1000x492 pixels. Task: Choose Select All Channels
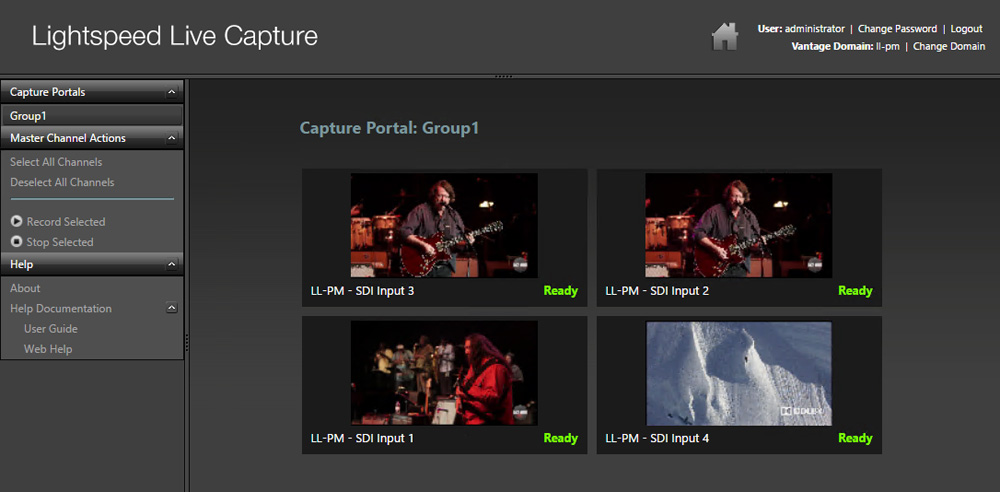click(x=56, y=162)
